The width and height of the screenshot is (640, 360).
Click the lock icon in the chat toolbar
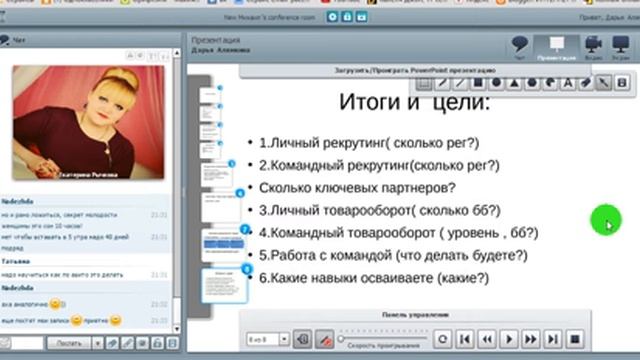(x=158, y=343)
